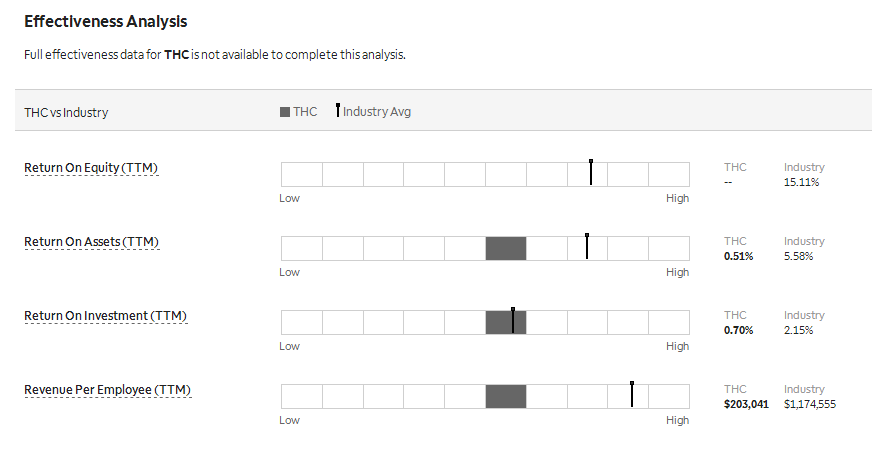This screenshot has height=454, width=872.
Task: Select Industry 15.11% Return On Equity value
Action: click(x=801, y=182)
